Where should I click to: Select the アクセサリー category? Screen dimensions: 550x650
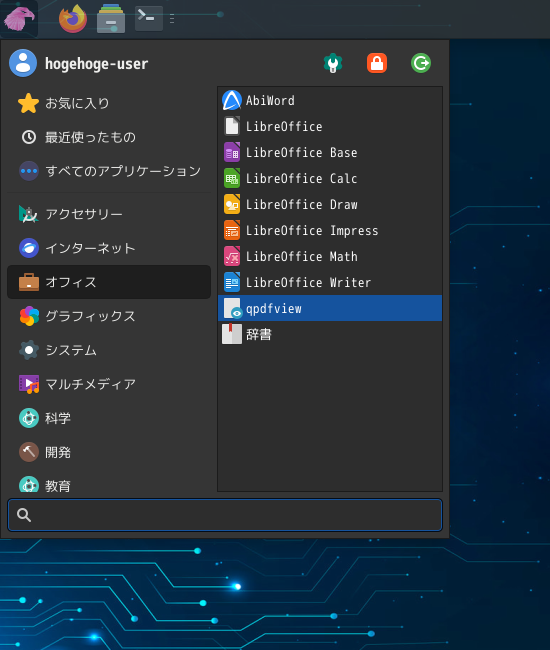109,214
